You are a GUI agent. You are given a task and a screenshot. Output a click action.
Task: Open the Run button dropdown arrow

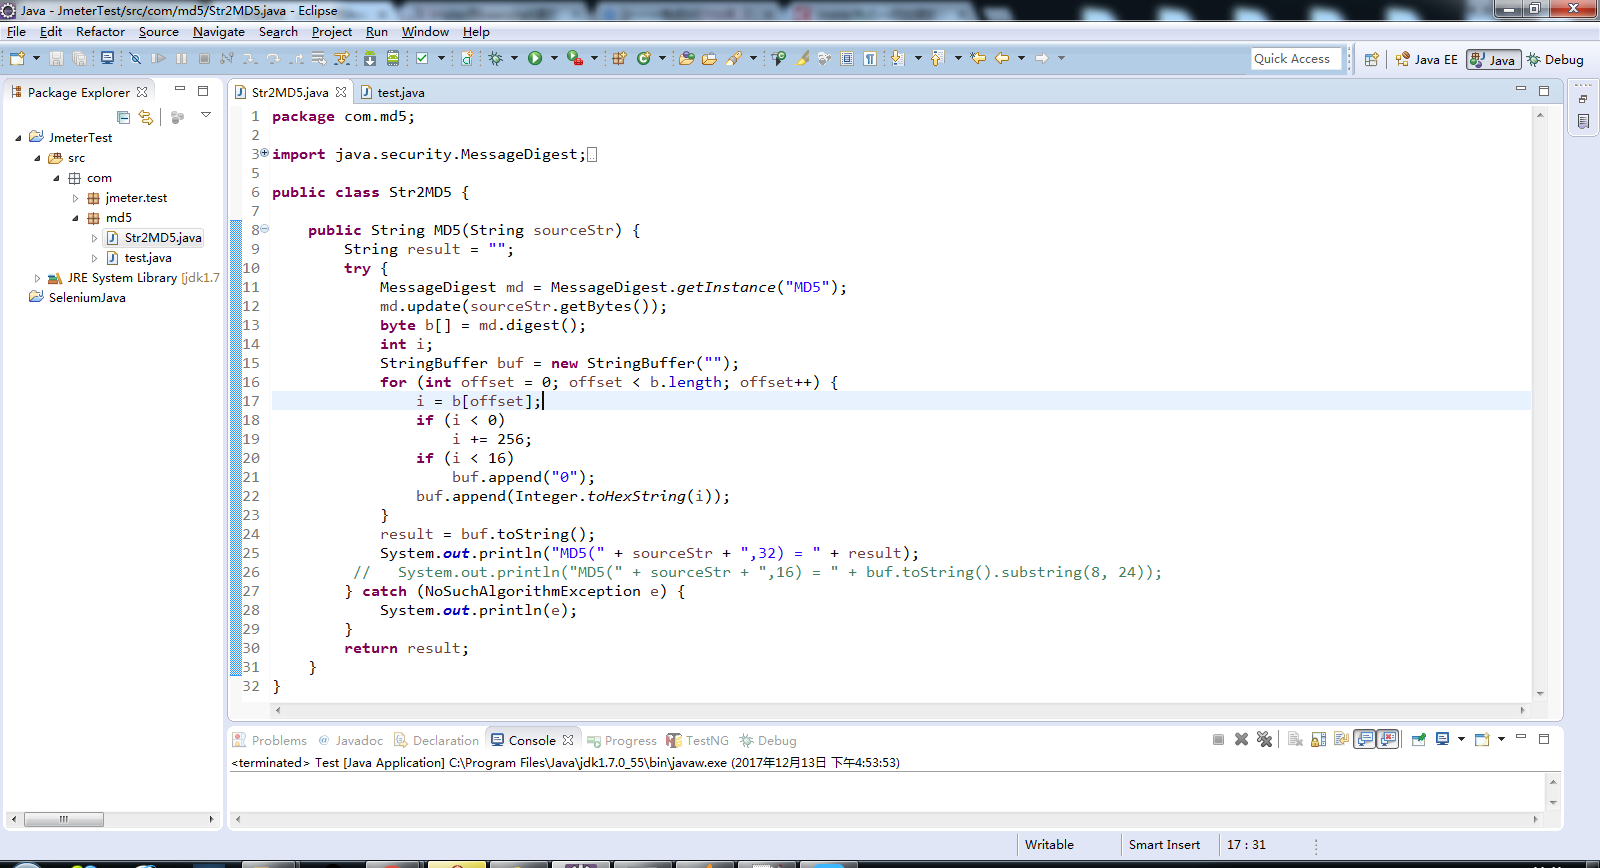(x=554, y=58)
